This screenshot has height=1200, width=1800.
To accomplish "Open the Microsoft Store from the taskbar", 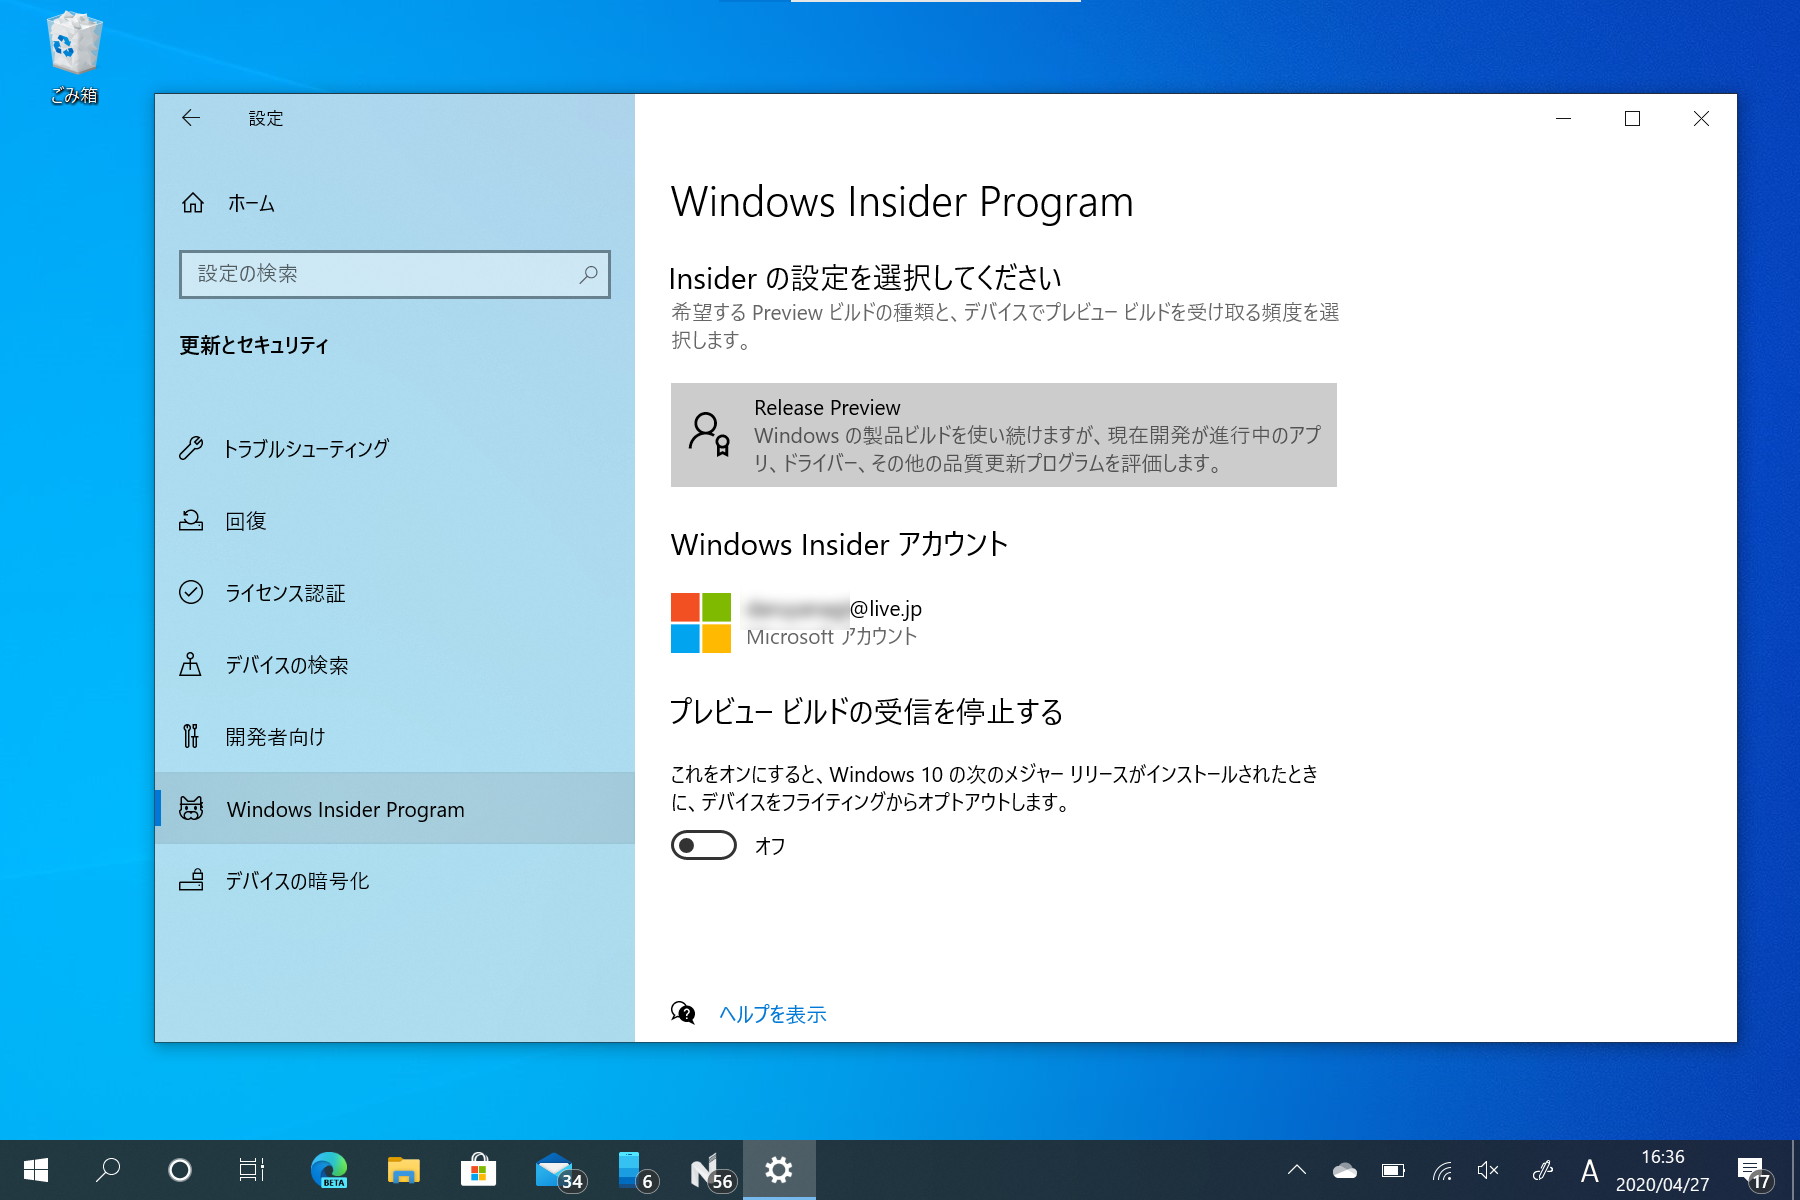I will coord(479,1168).
